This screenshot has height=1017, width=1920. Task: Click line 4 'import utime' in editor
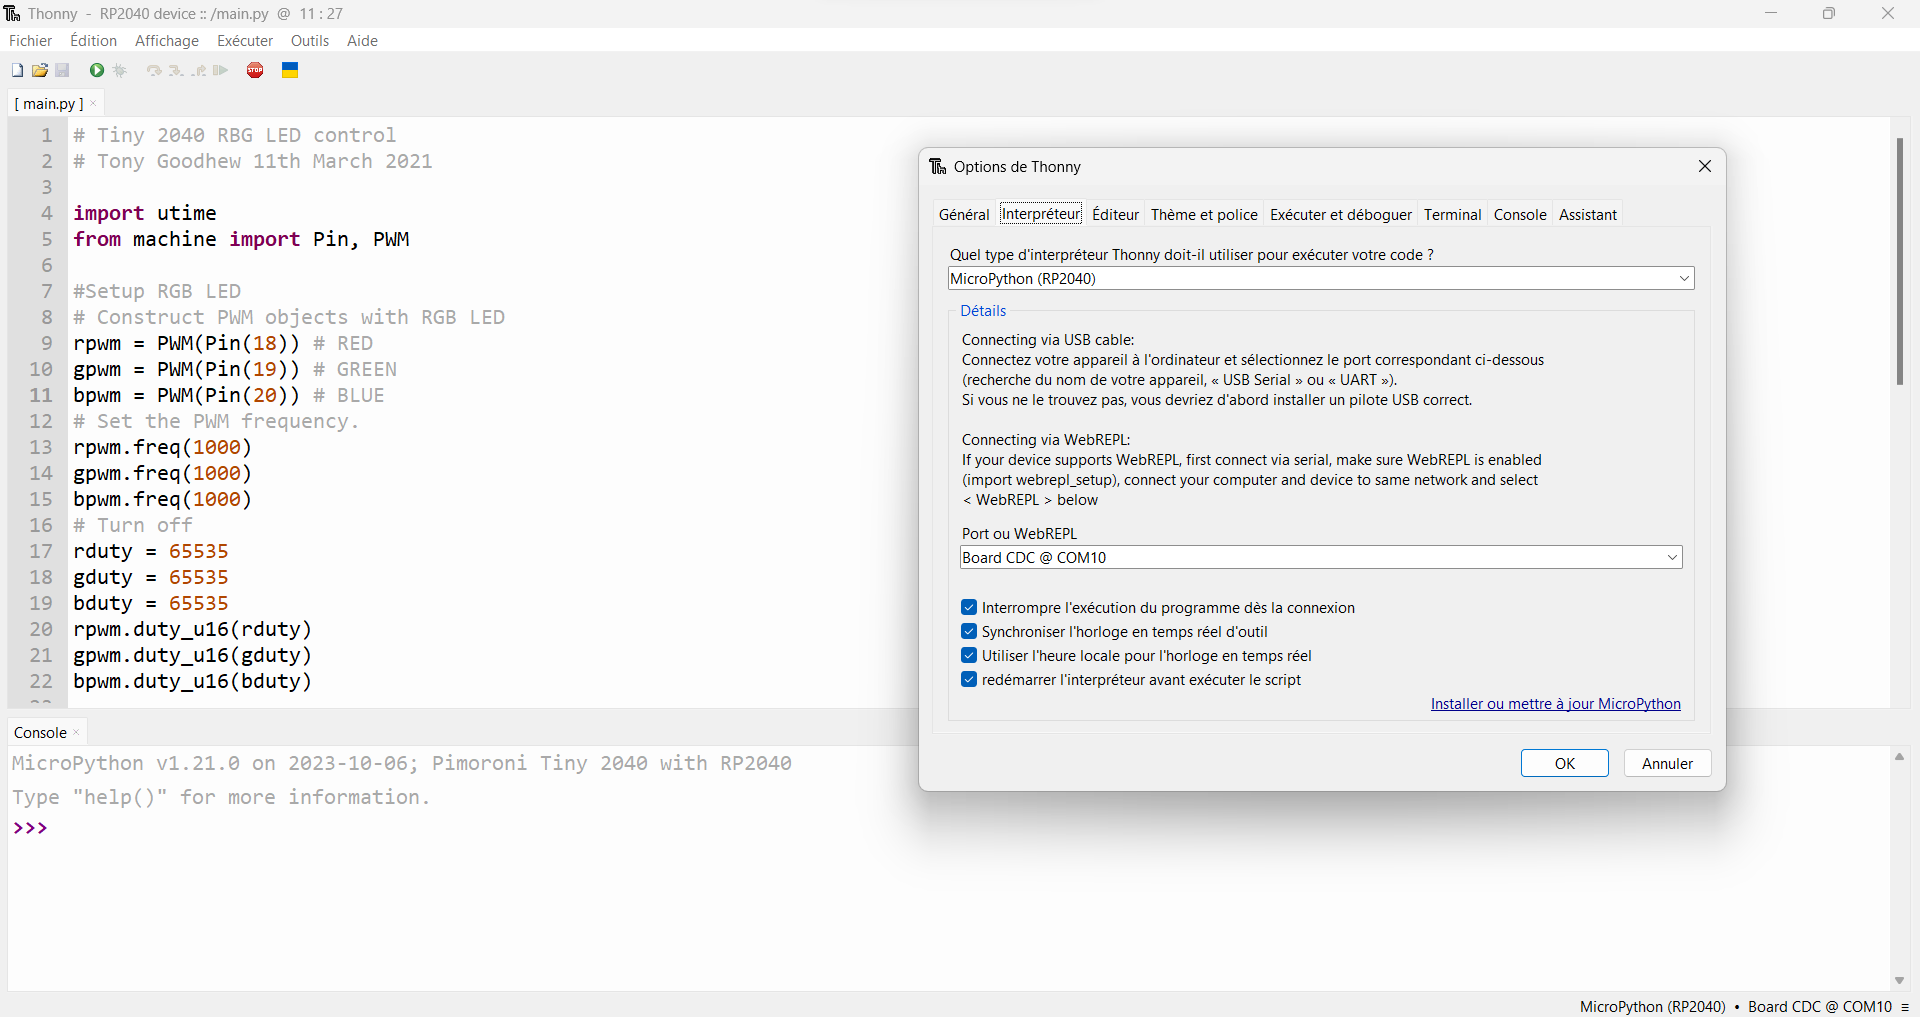(x=145, y=213)
